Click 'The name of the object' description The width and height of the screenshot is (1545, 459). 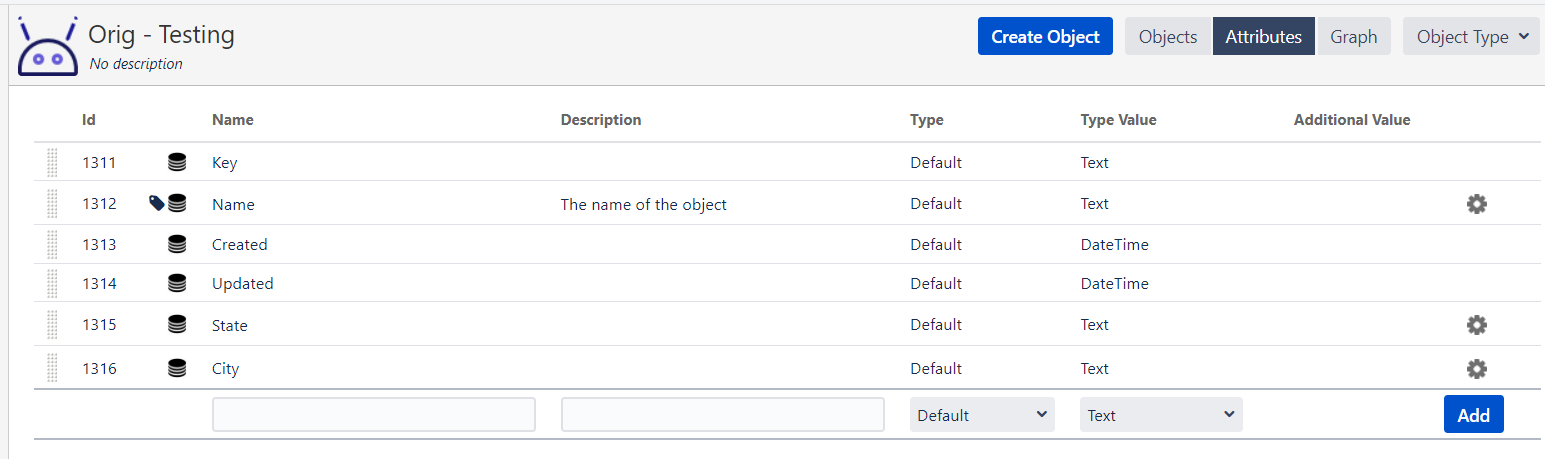(x=644, y=204)
